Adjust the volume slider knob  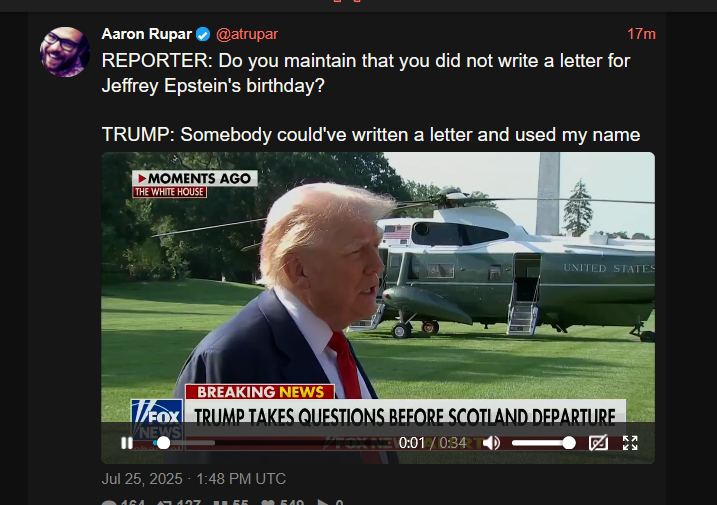pyautogui.click(x=569, y=443)
